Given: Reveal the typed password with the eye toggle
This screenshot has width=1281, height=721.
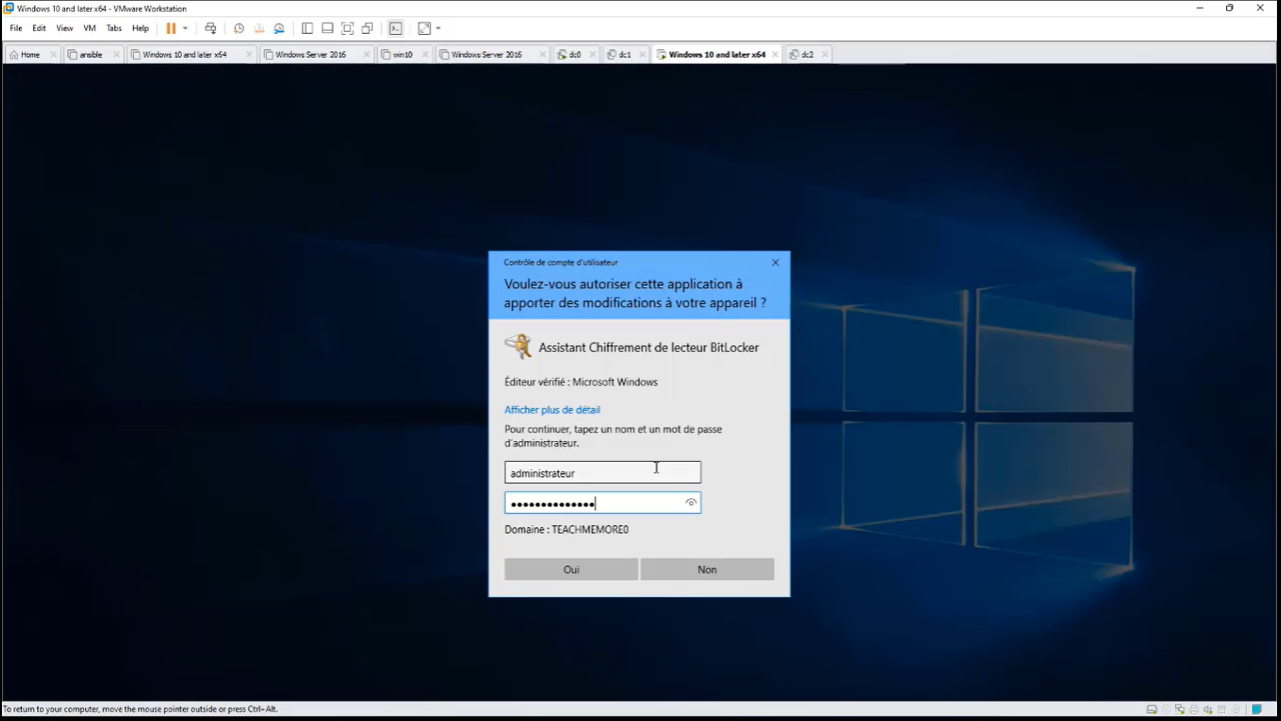Looking at the screenshot, I should (690, 503).
